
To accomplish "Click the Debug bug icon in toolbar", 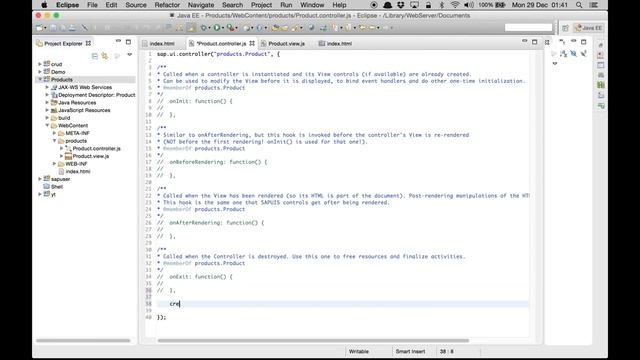I will click(203, 28).
